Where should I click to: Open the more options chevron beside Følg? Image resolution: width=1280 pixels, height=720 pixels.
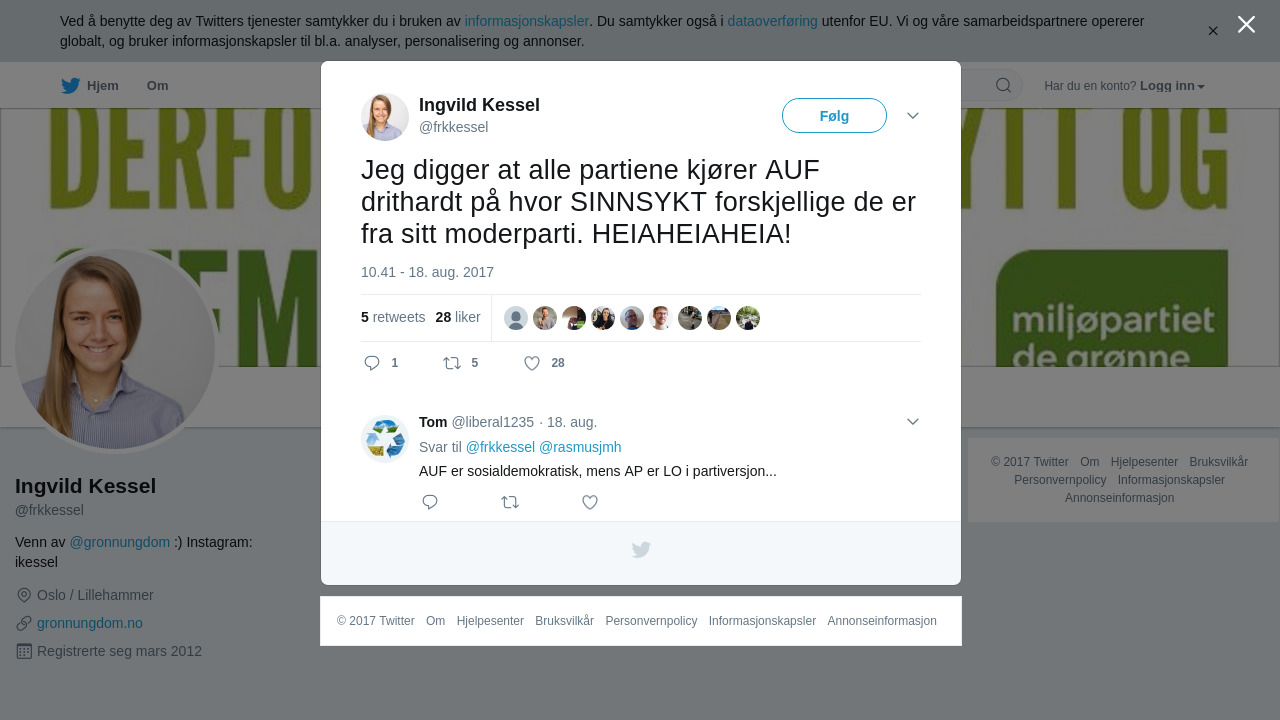coord(913,116)
